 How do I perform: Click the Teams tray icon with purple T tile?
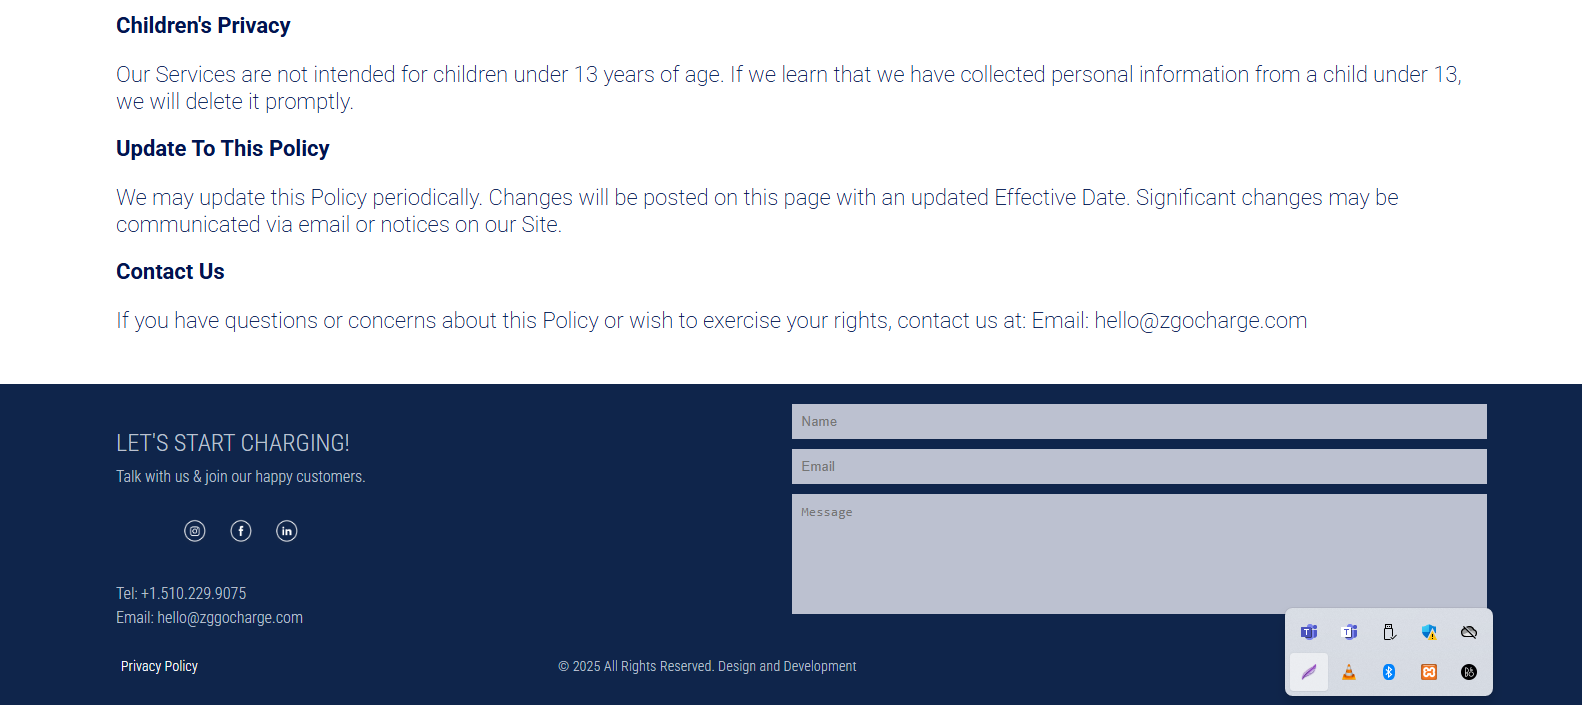click(1309, 632)
